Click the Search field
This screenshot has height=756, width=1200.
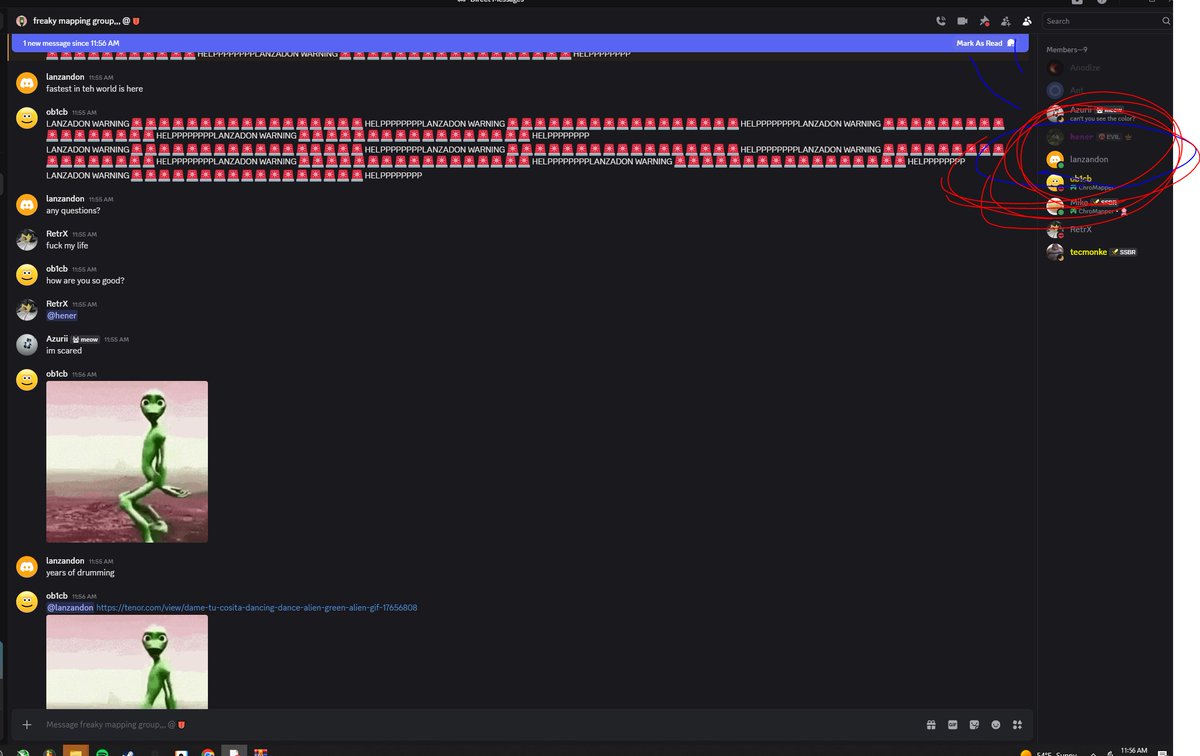point(1106,20)
